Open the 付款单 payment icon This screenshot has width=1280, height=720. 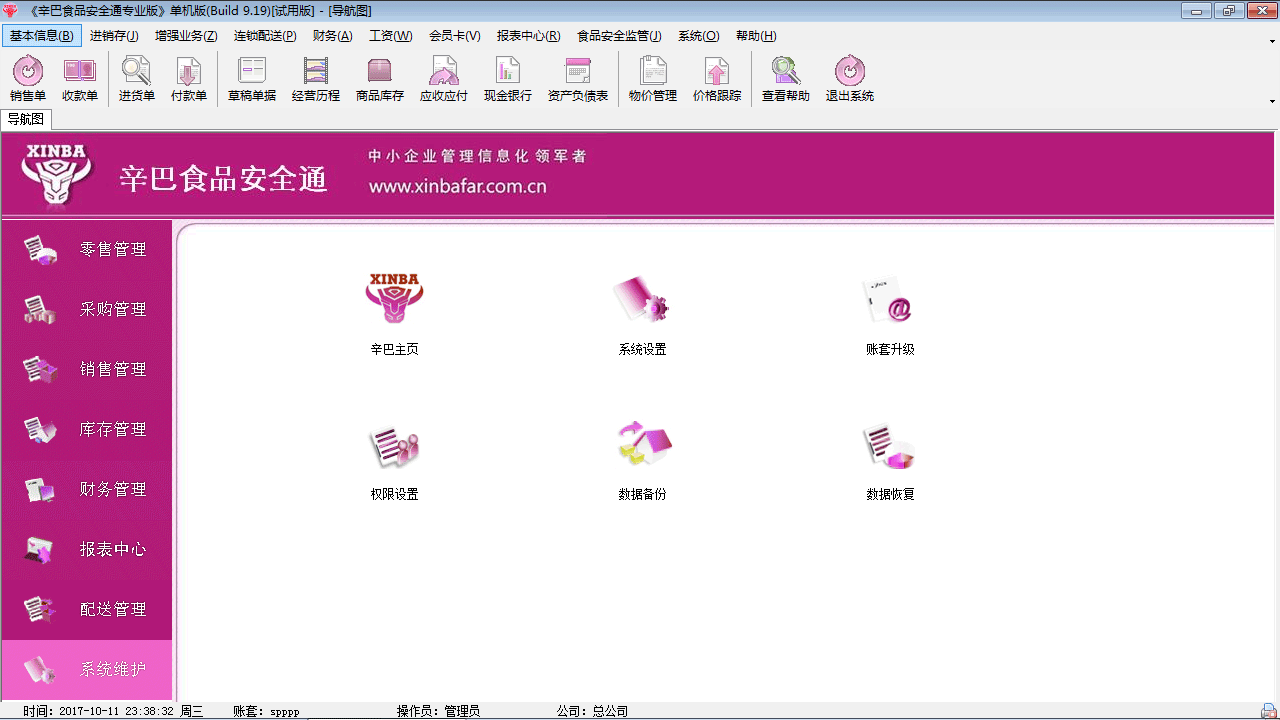pos(188,79)
